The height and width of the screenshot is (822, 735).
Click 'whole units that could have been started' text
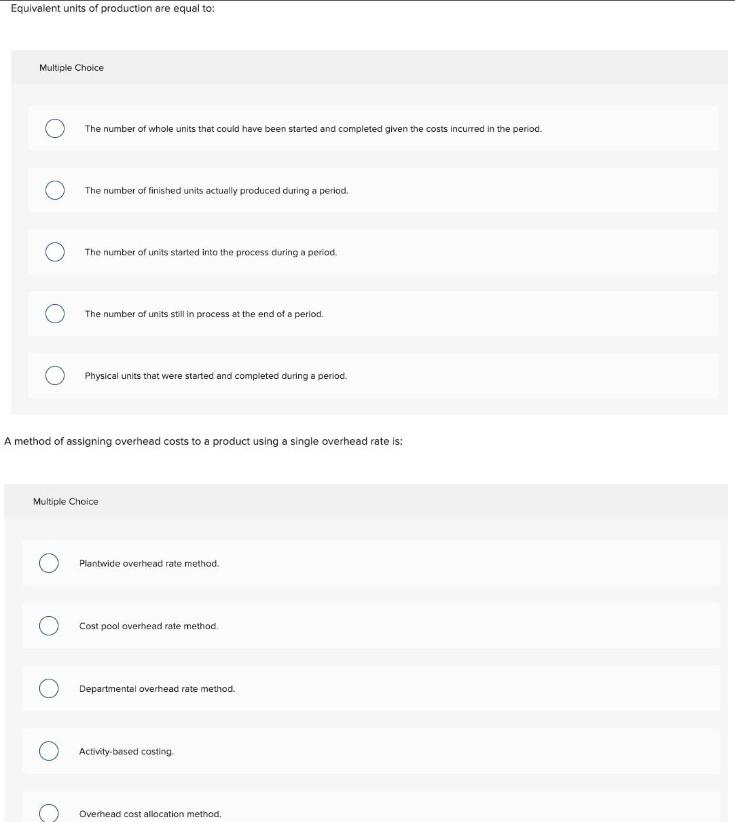pos(313,128)
